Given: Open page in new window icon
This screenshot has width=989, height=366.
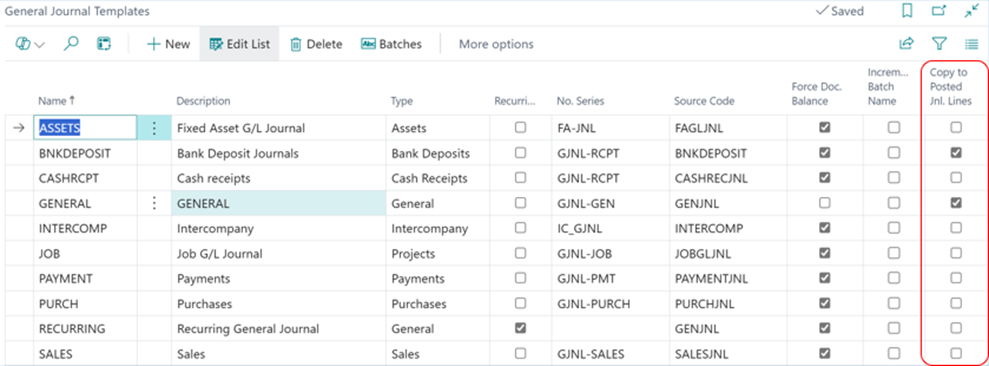Looking at the screenshot, I should pyautogui.click(x=939, y=11).
